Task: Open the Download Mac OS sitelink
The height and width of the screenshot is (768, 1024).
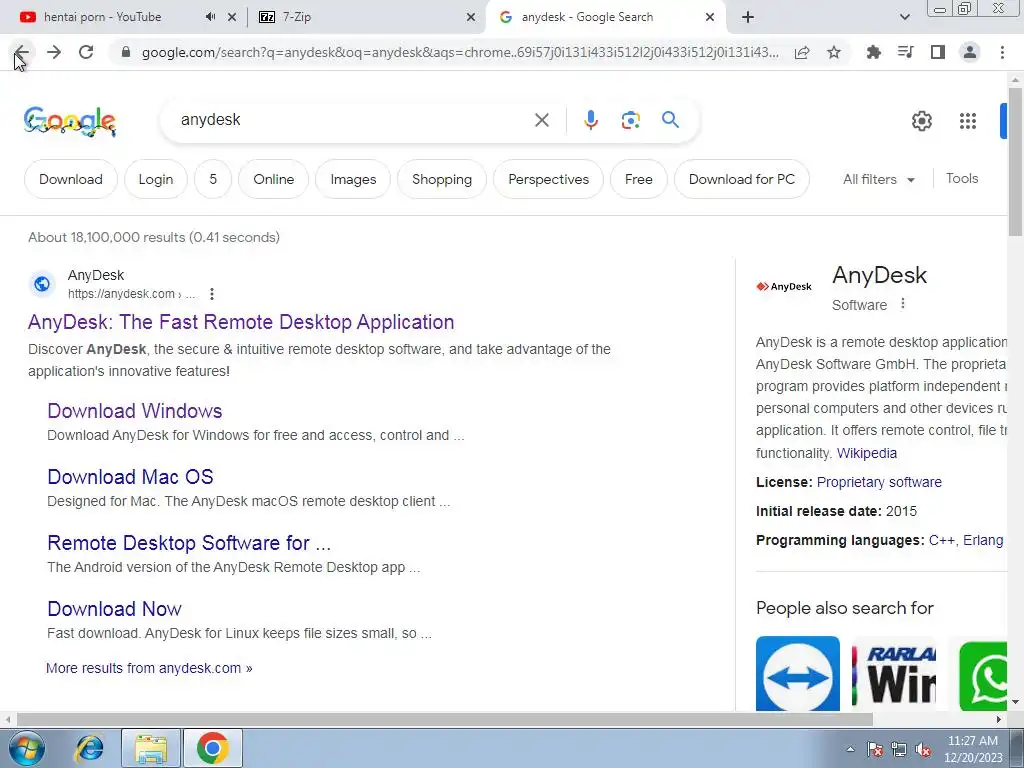Action: click(130, 477)
